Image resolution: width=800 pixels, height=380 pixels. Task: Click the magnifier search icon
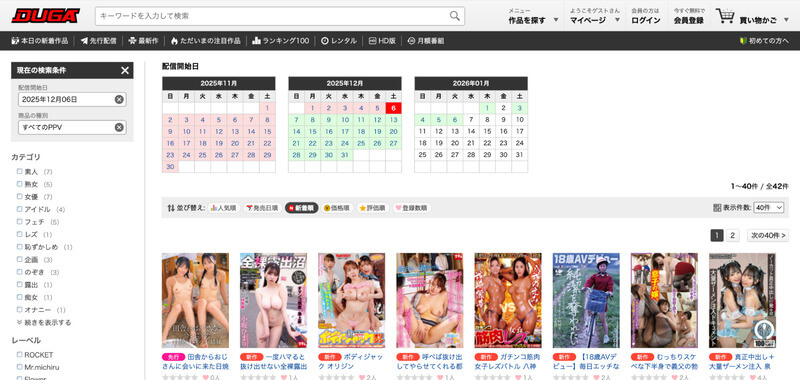(x=454, y=16)
